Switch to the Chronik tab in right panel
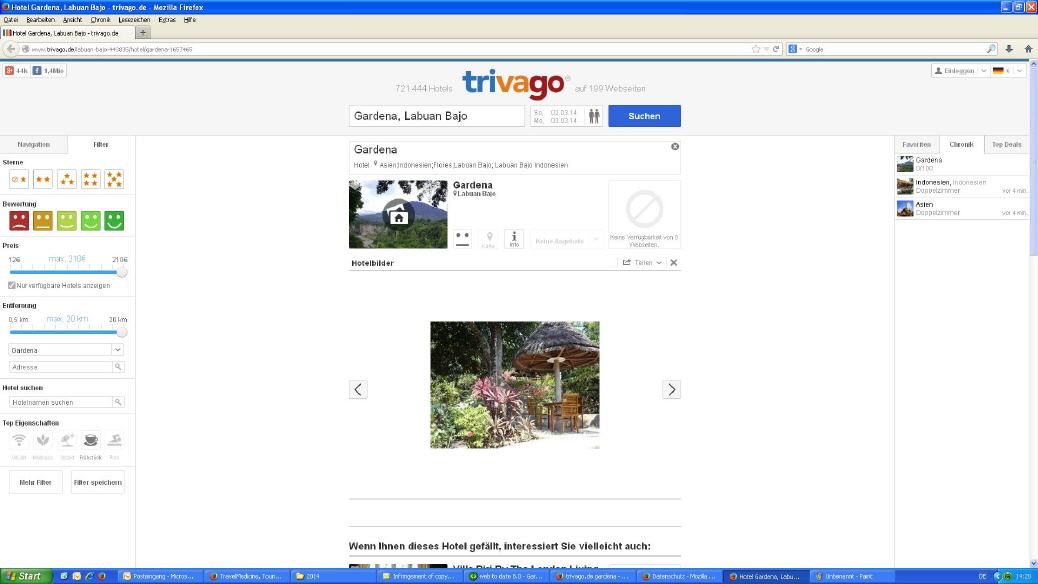 (961, 144)
